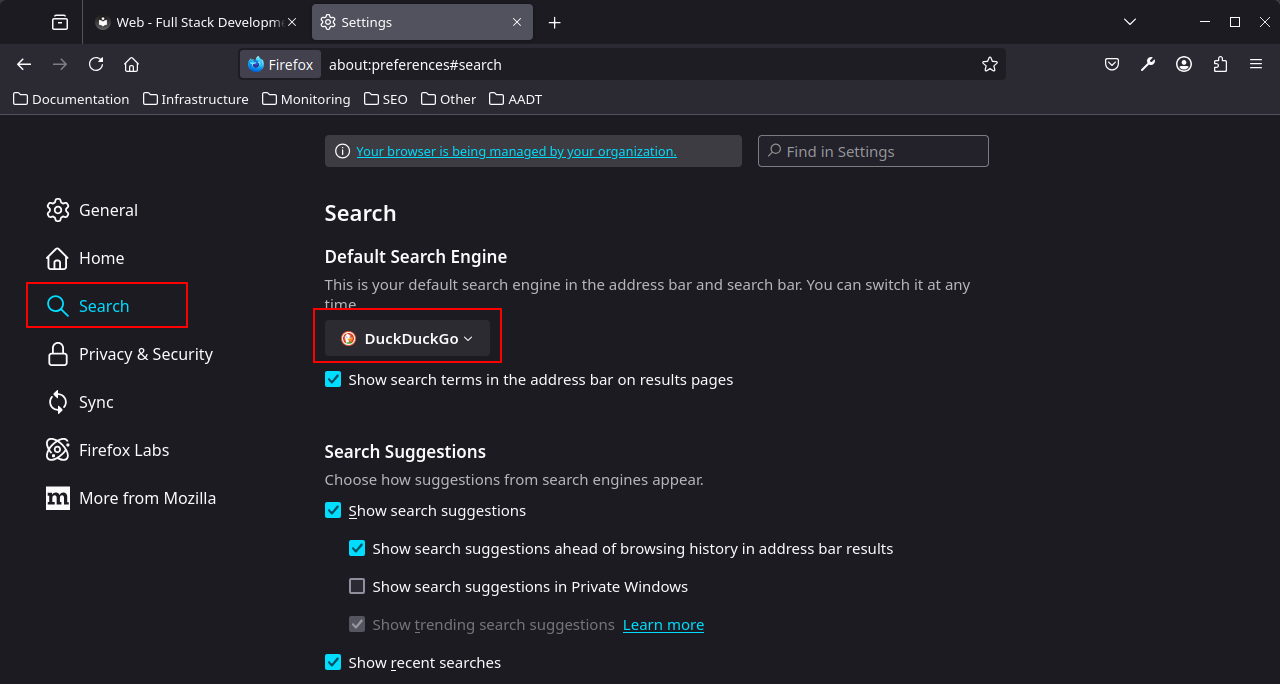Open the Monitoring bookmarks folder
Viewport: 1280px width, 684px height.
tap(306, 99)
